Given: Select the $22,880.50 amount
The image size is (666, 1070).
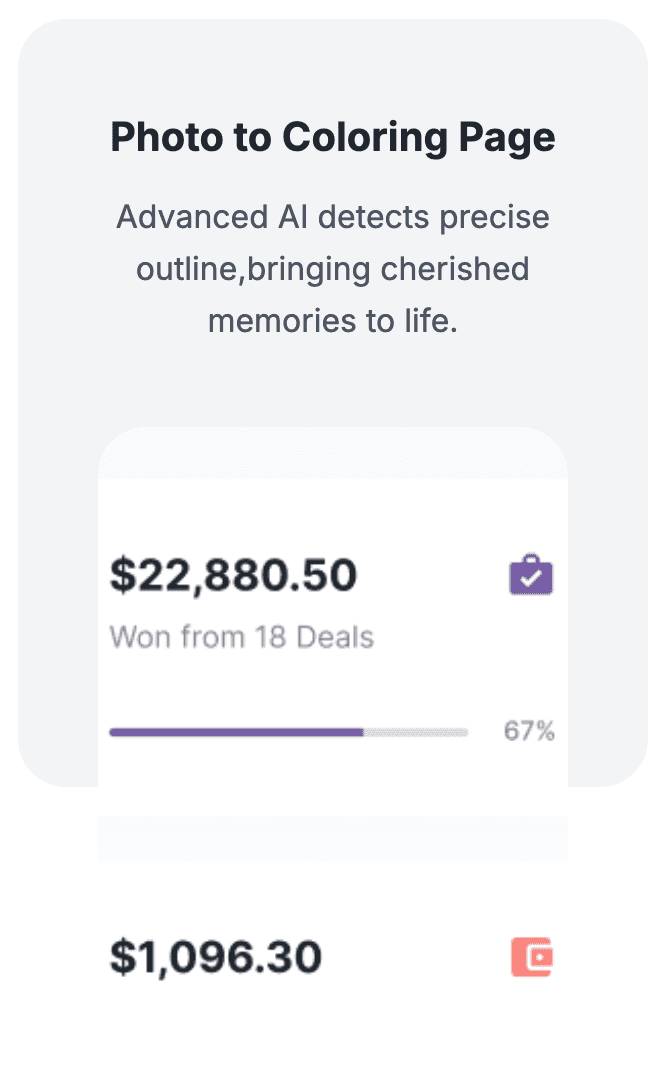Looking at the screenshot, I should 233,575.
